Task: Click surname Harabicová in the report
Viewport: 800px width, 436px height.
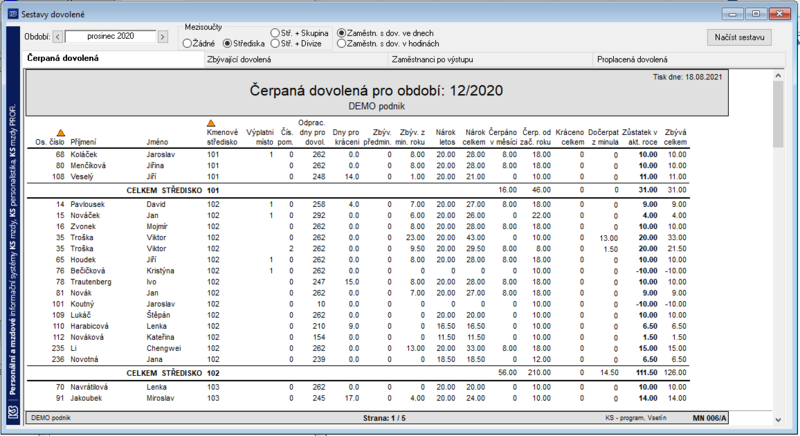Action: pos(89,326)
